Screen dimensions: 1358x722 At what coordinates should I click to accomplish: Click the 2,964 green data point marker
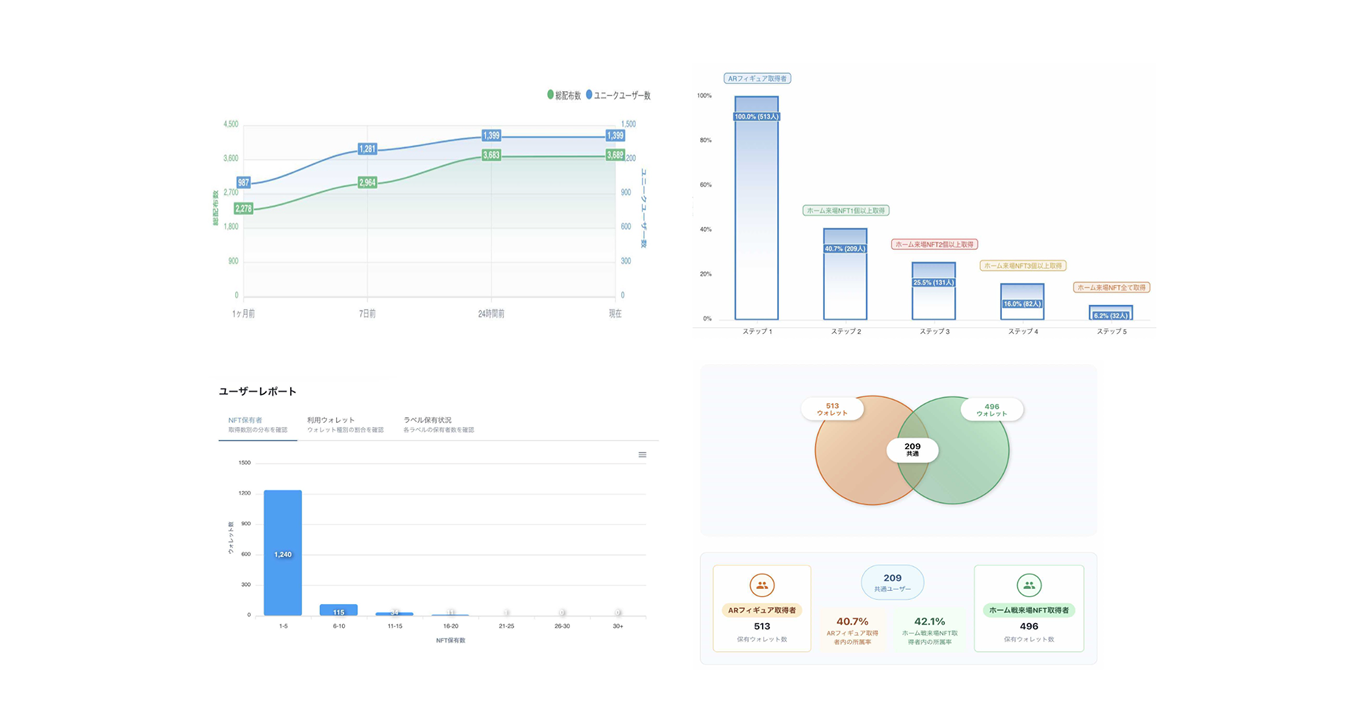click(x=367, y=183)
